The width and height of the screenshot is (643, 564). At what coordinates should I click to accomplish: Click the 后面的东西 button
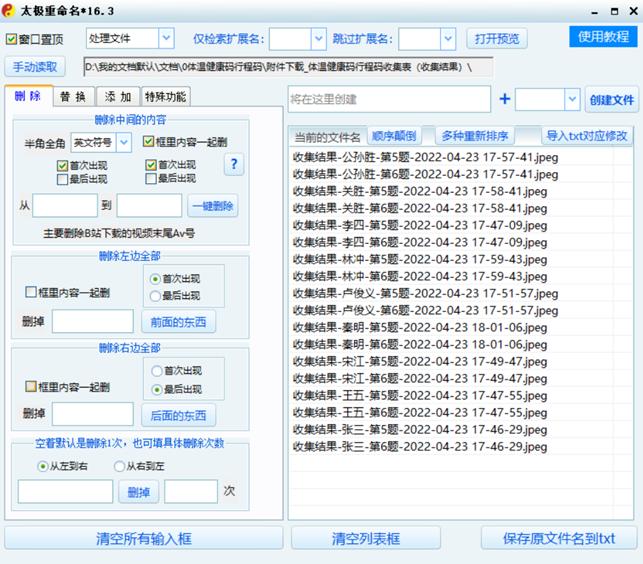[178, 416]
